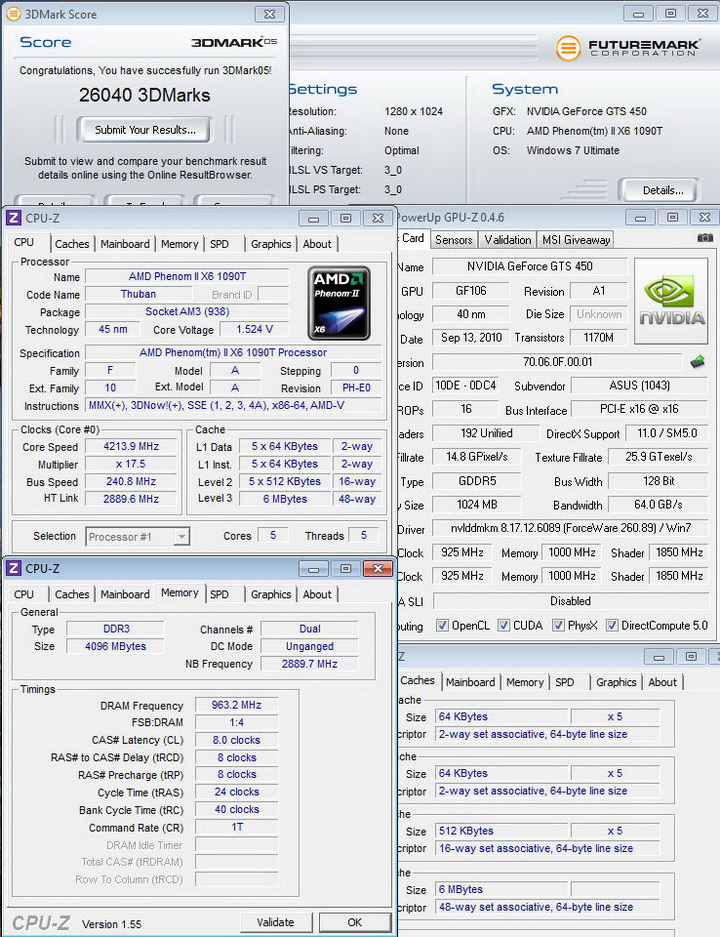Open the GPU-Z Validation tab
This screenshot has height=937, width=720.
pos(507,240)
